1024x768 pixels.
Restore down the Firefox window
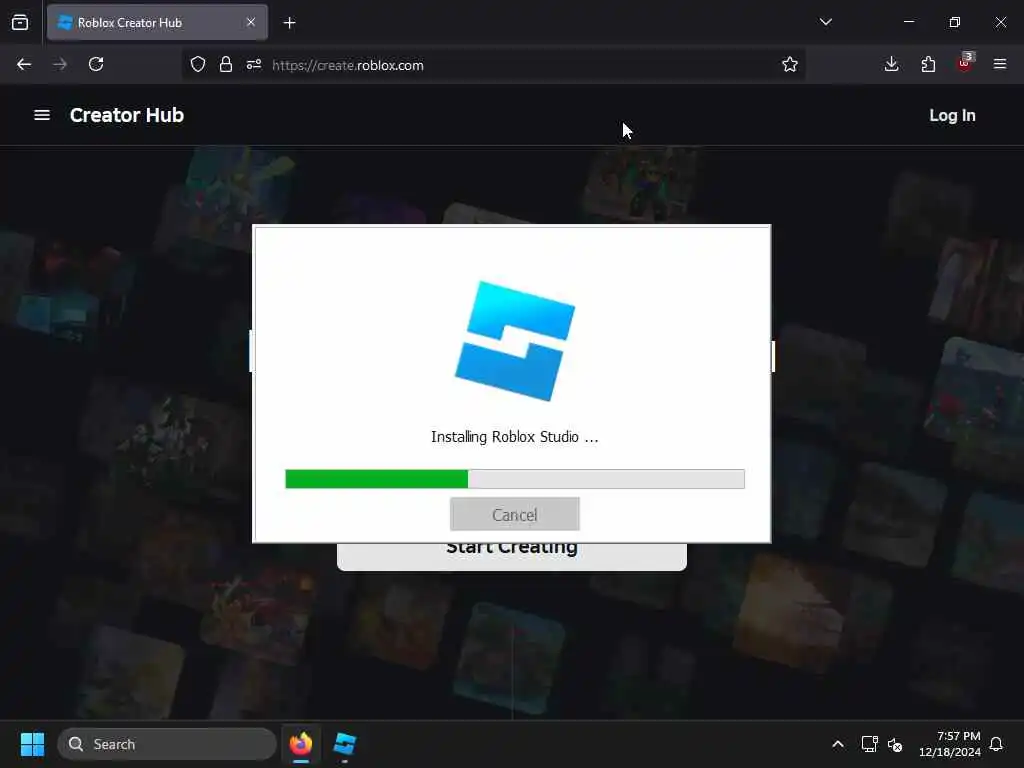click(954, 22)
